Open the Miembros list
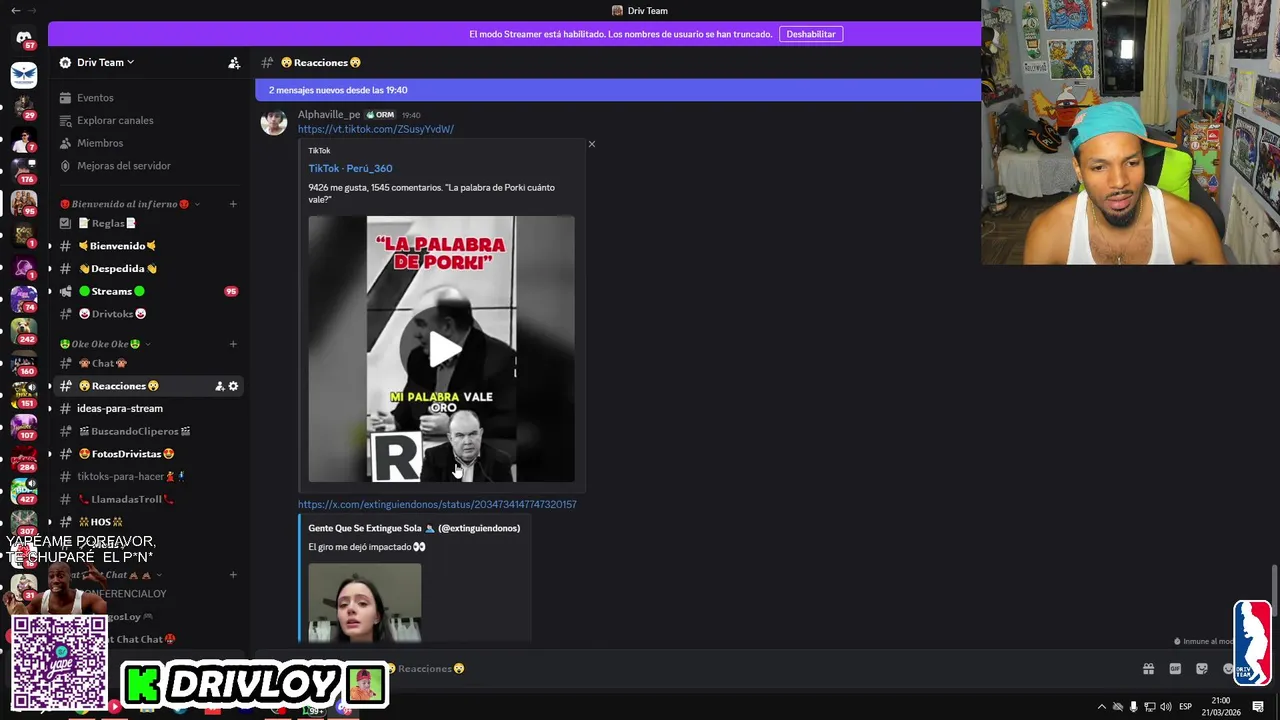The width and height of the screenshot is (1280, 720). point(100,143)
